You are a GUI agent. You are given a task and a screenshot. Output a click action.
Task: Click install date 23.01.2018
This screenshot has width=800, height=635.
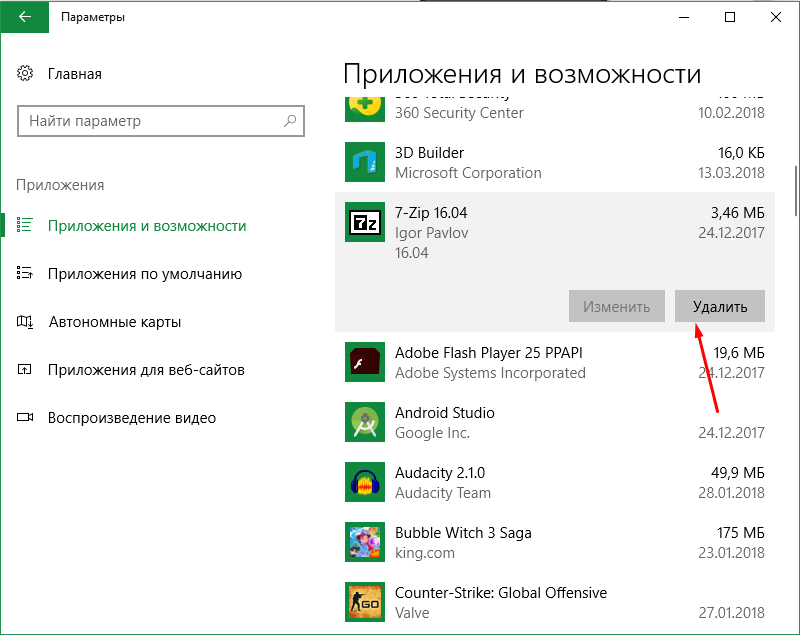pos(731,553)
